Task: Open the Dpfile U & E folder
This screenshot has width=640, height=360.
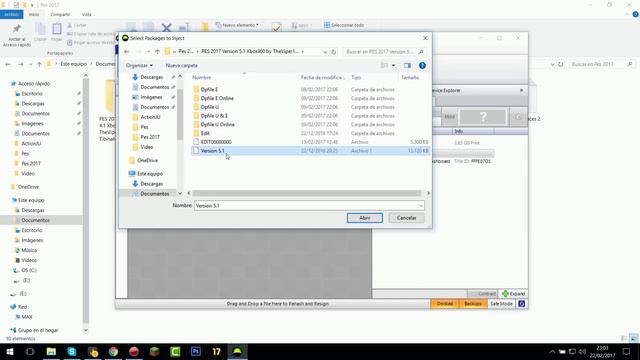Action: tap(214, 116)
